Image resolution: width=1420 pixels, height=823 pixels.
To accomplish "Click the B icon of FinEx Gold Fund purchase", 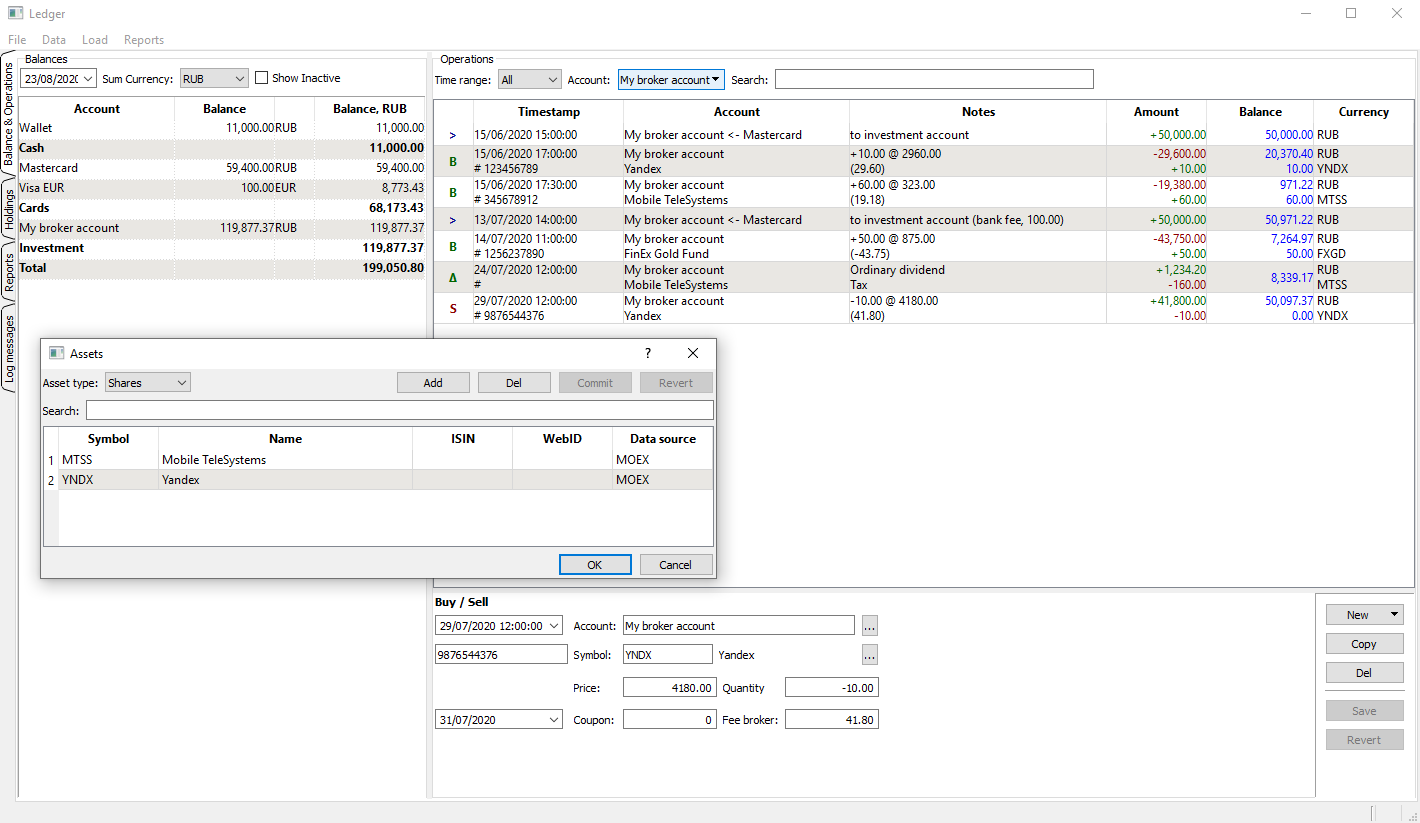I will point(453,246).
